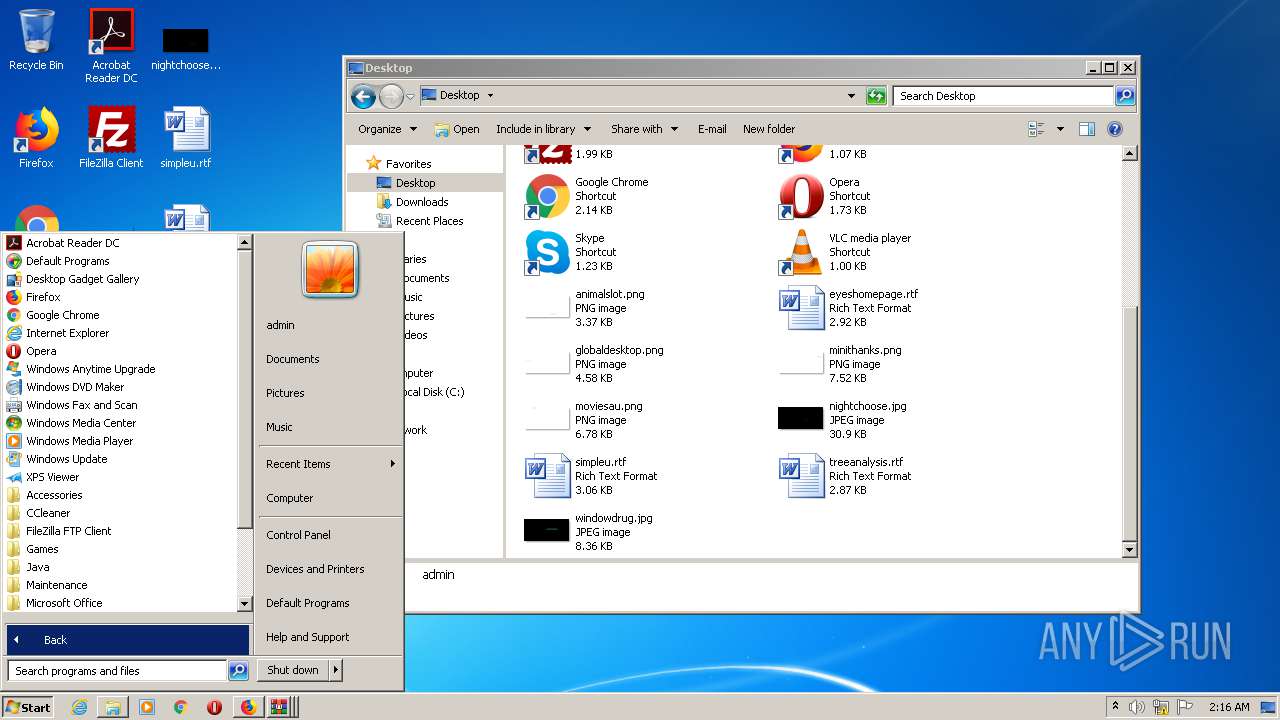Select nightchoose desktop image icon
The height and width of the screenshot is (720, 1280).
(186, 49)
